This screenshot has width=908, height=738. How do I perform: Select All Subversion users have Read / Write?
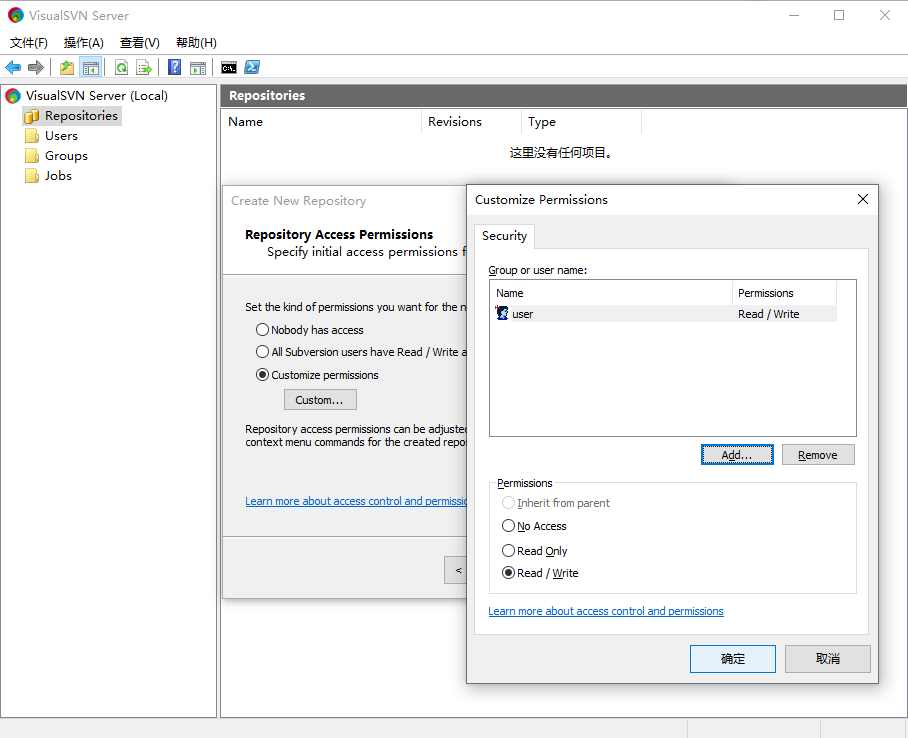coord(262,352)
